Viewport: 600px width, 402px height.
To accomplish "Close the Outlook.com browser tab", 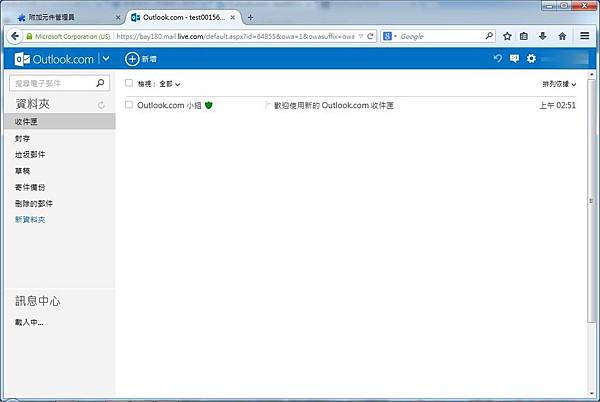I will [x=233, y=17].
